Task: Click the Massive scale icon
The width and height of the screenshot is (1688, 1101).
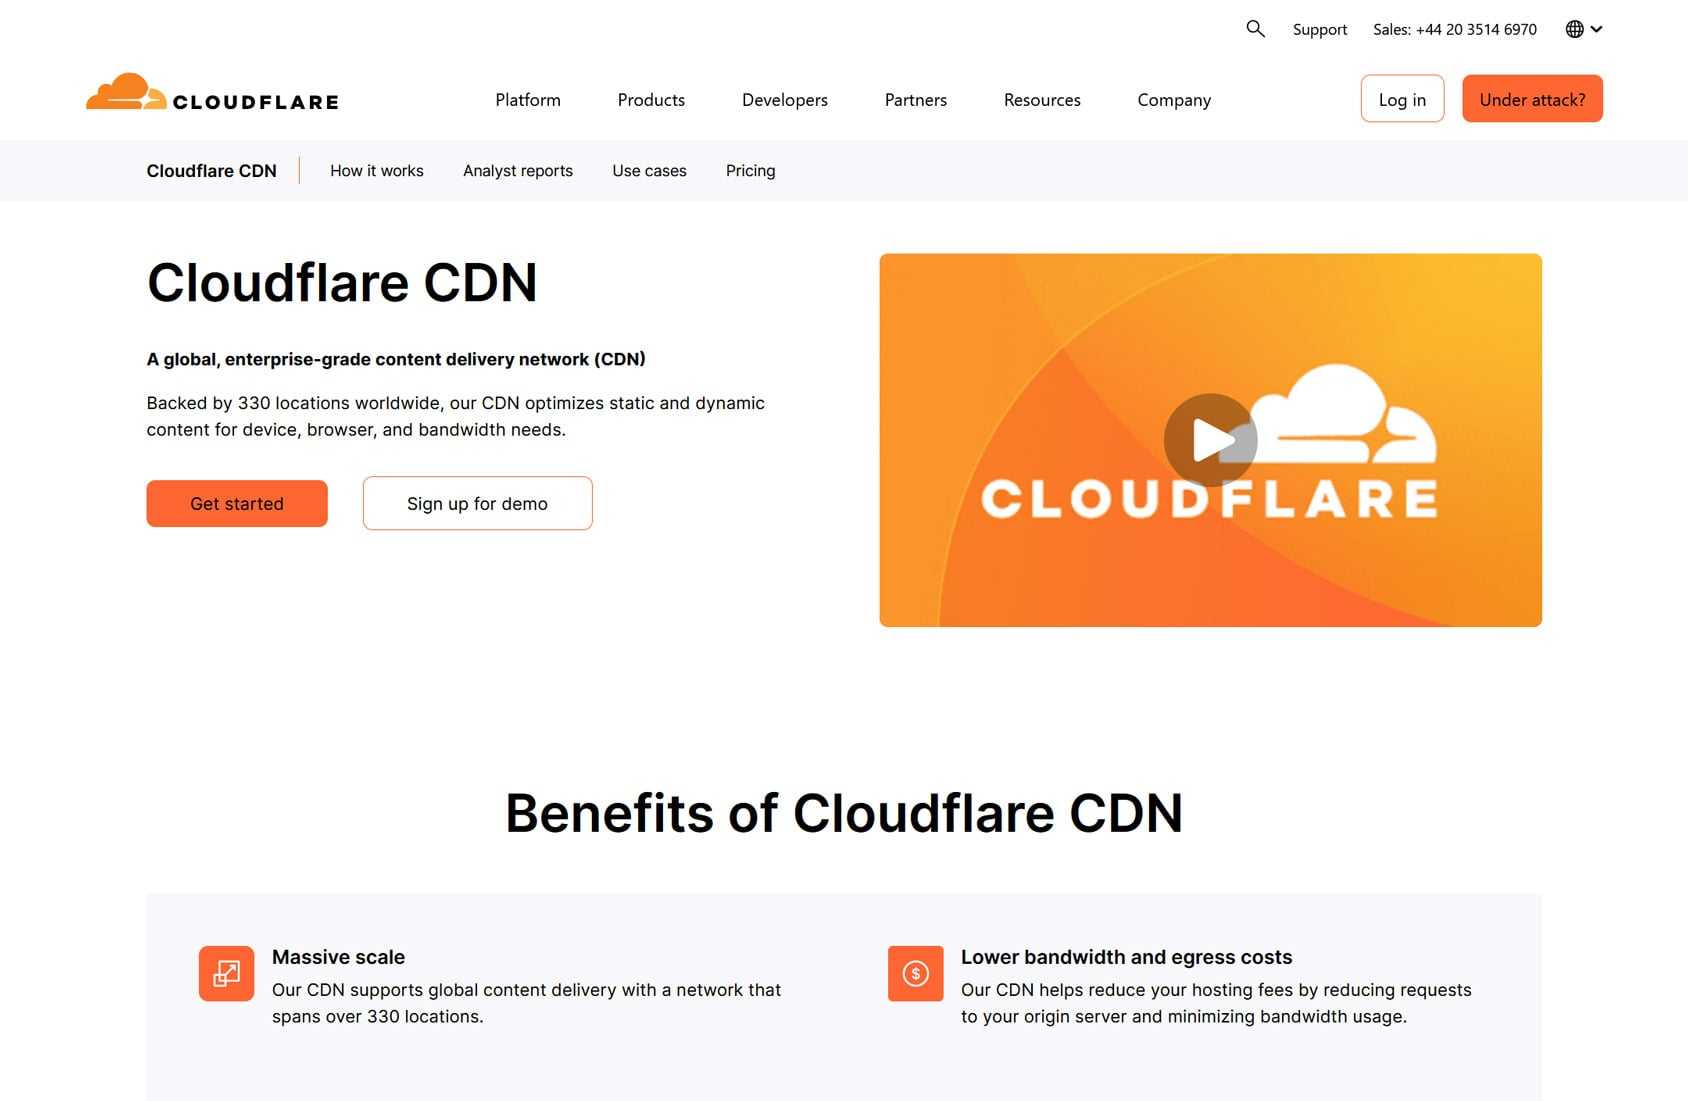Action: coord(226,973)
